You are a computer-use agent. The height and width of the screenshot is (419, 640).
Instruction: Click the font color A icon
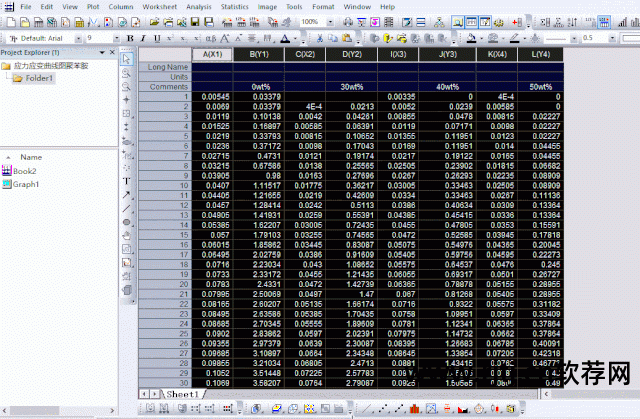tap(285, 38)
